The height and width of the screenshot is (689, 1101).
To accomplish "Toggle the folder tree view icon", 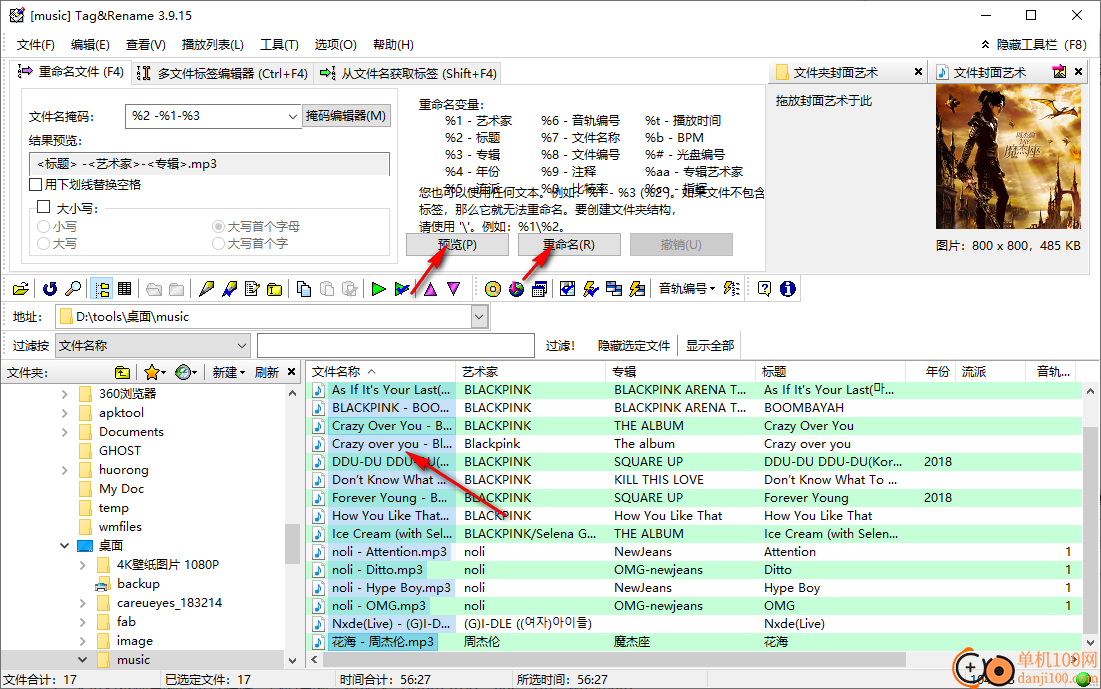I will pyautogui.click(x=102, y=289).
